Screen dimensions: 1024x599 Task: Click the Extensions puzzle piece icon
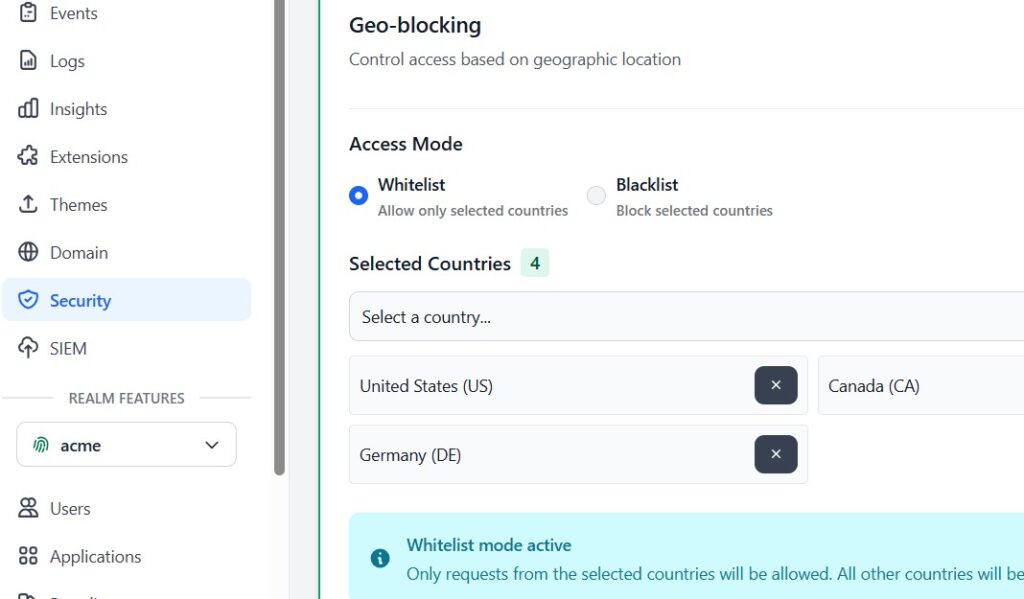[28, 157]
